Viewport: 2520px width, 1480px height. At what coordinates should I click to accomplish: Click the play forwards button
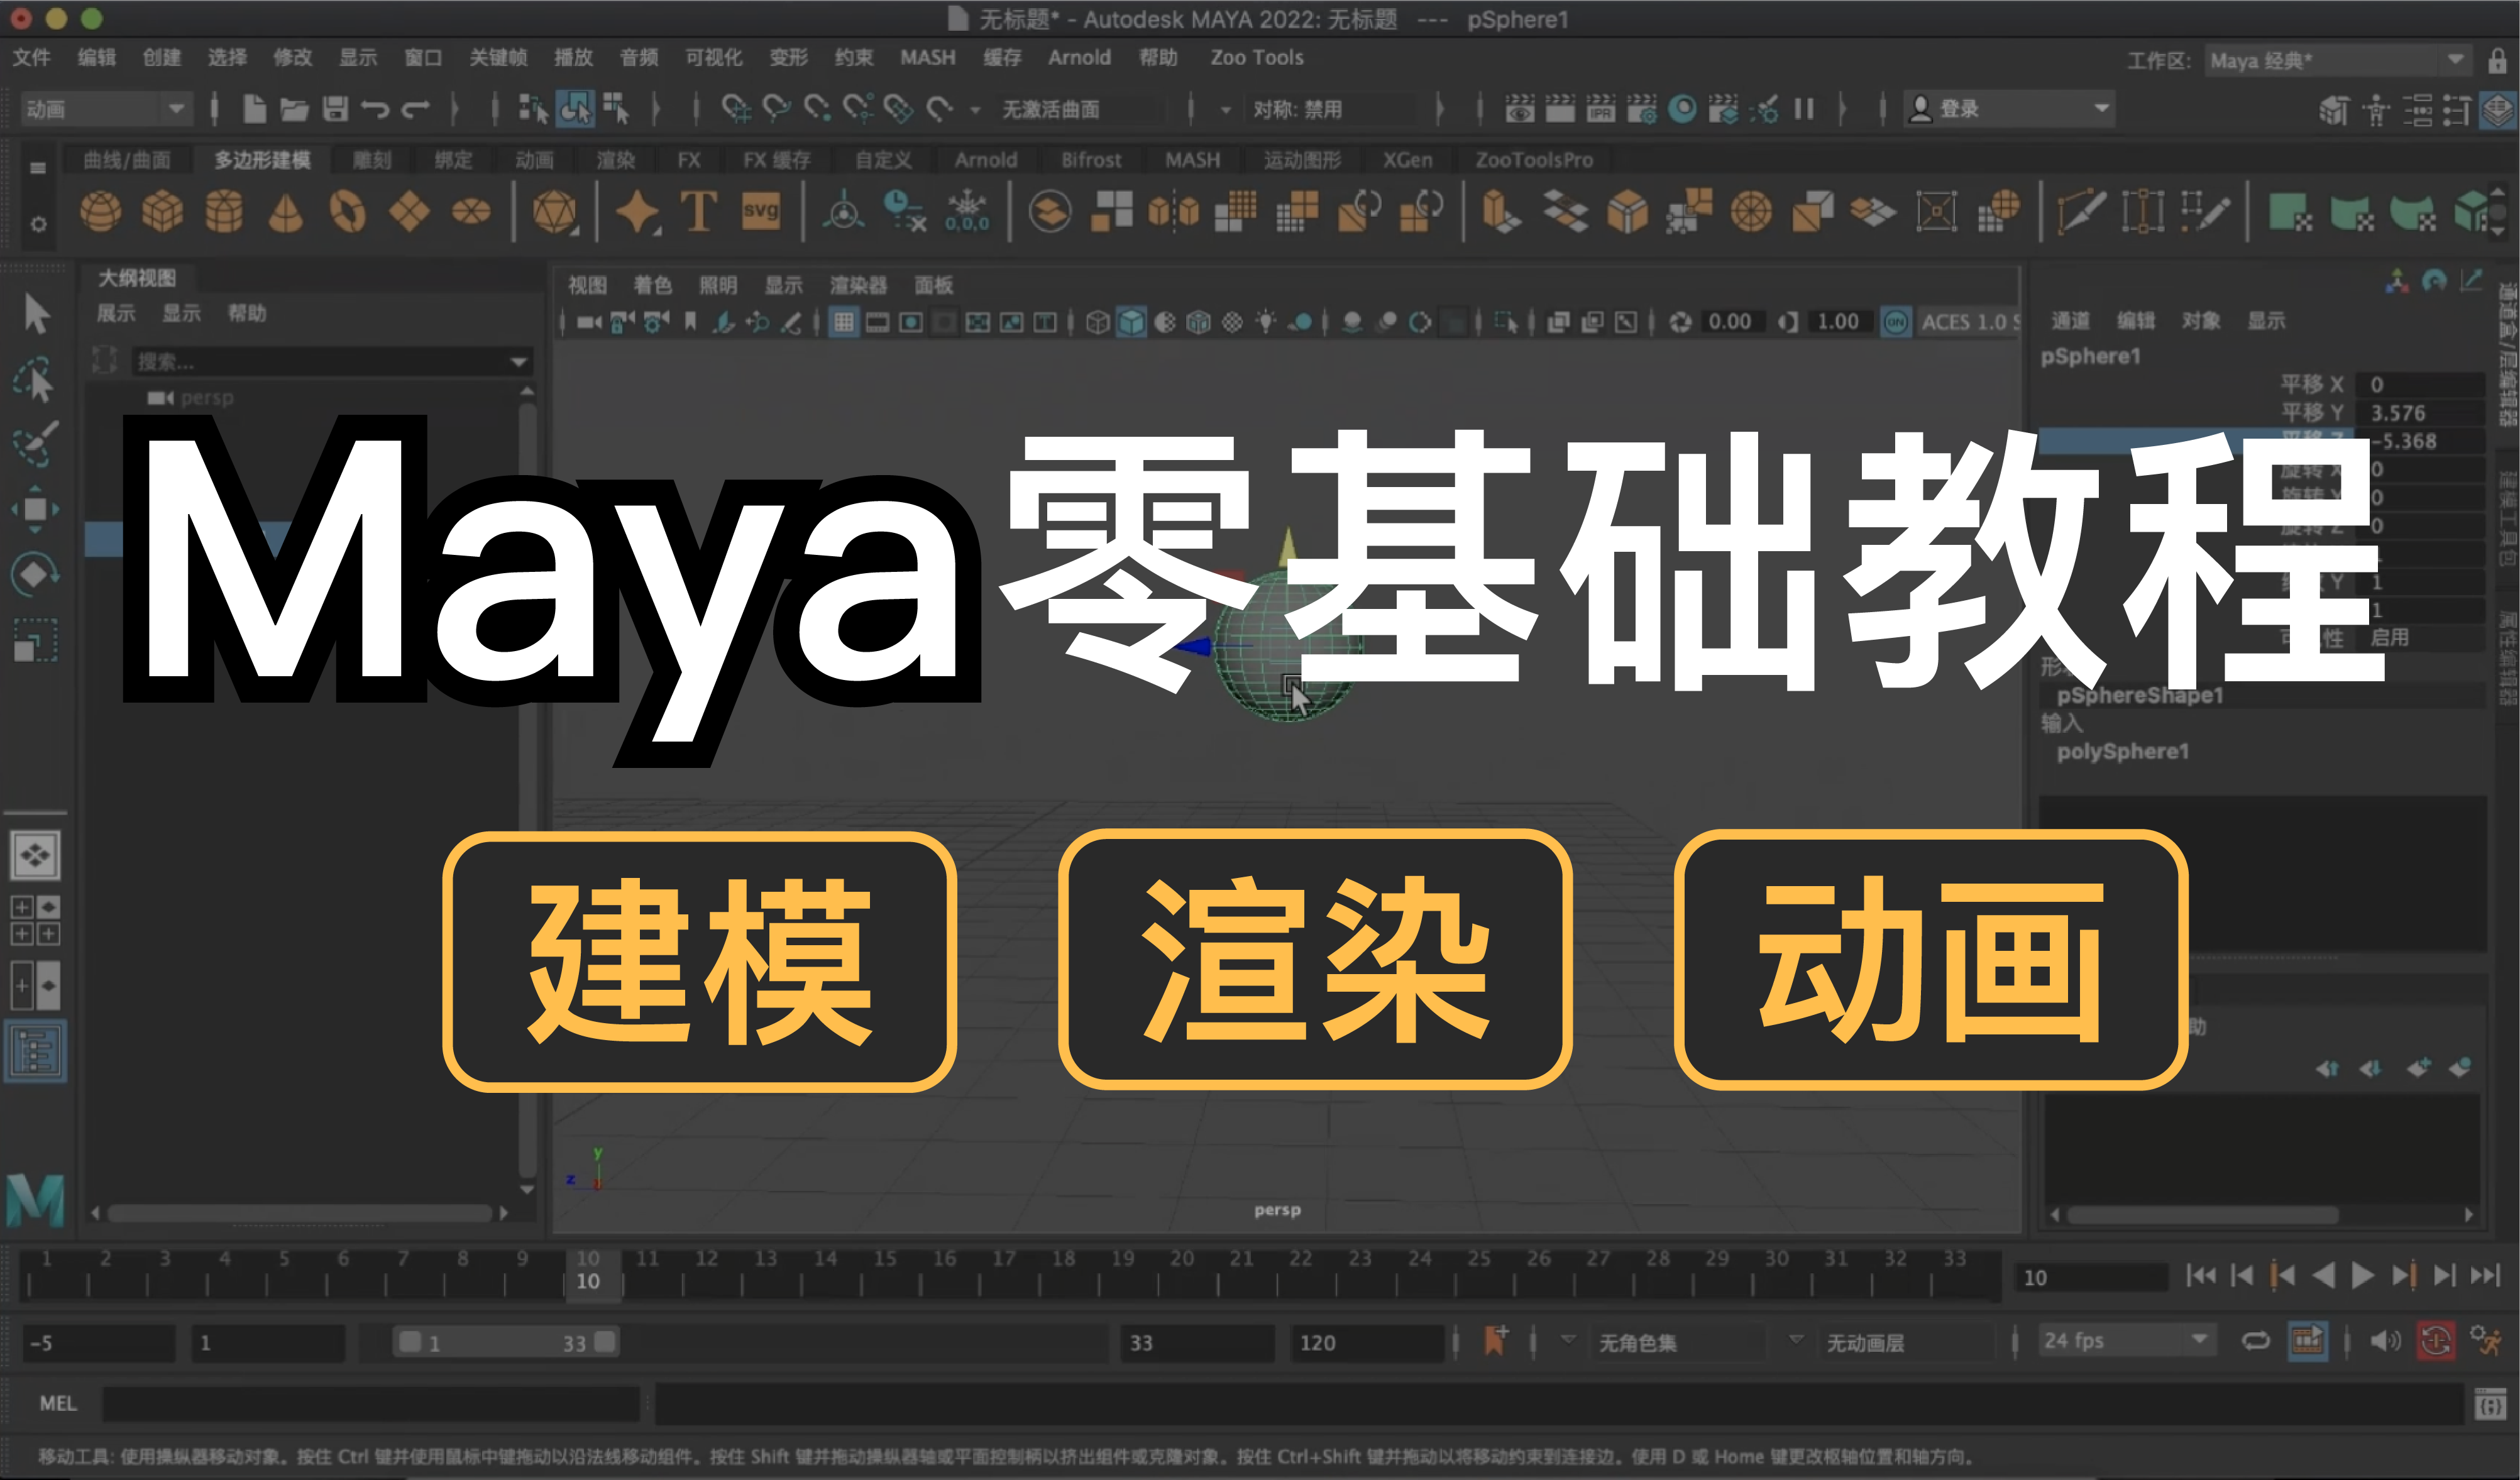[x=2362, y=1275]
